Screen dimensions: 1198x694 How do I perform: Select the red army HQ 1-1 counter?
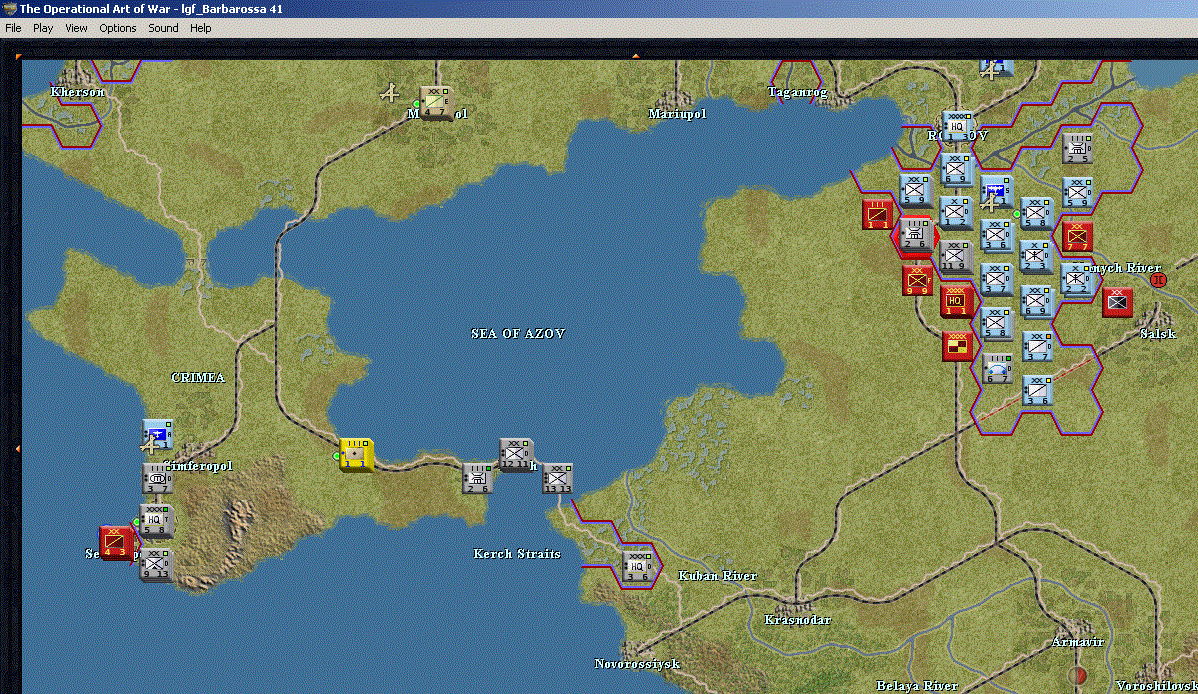(x=957, y=301)
